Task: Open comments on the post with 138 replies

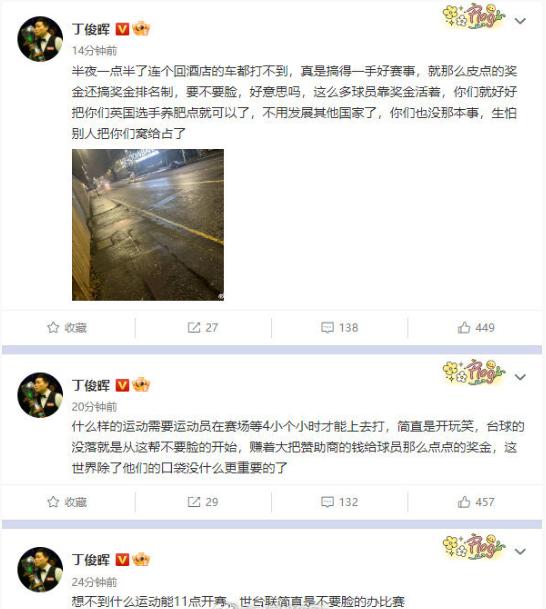Action: [x=339, y=327]
